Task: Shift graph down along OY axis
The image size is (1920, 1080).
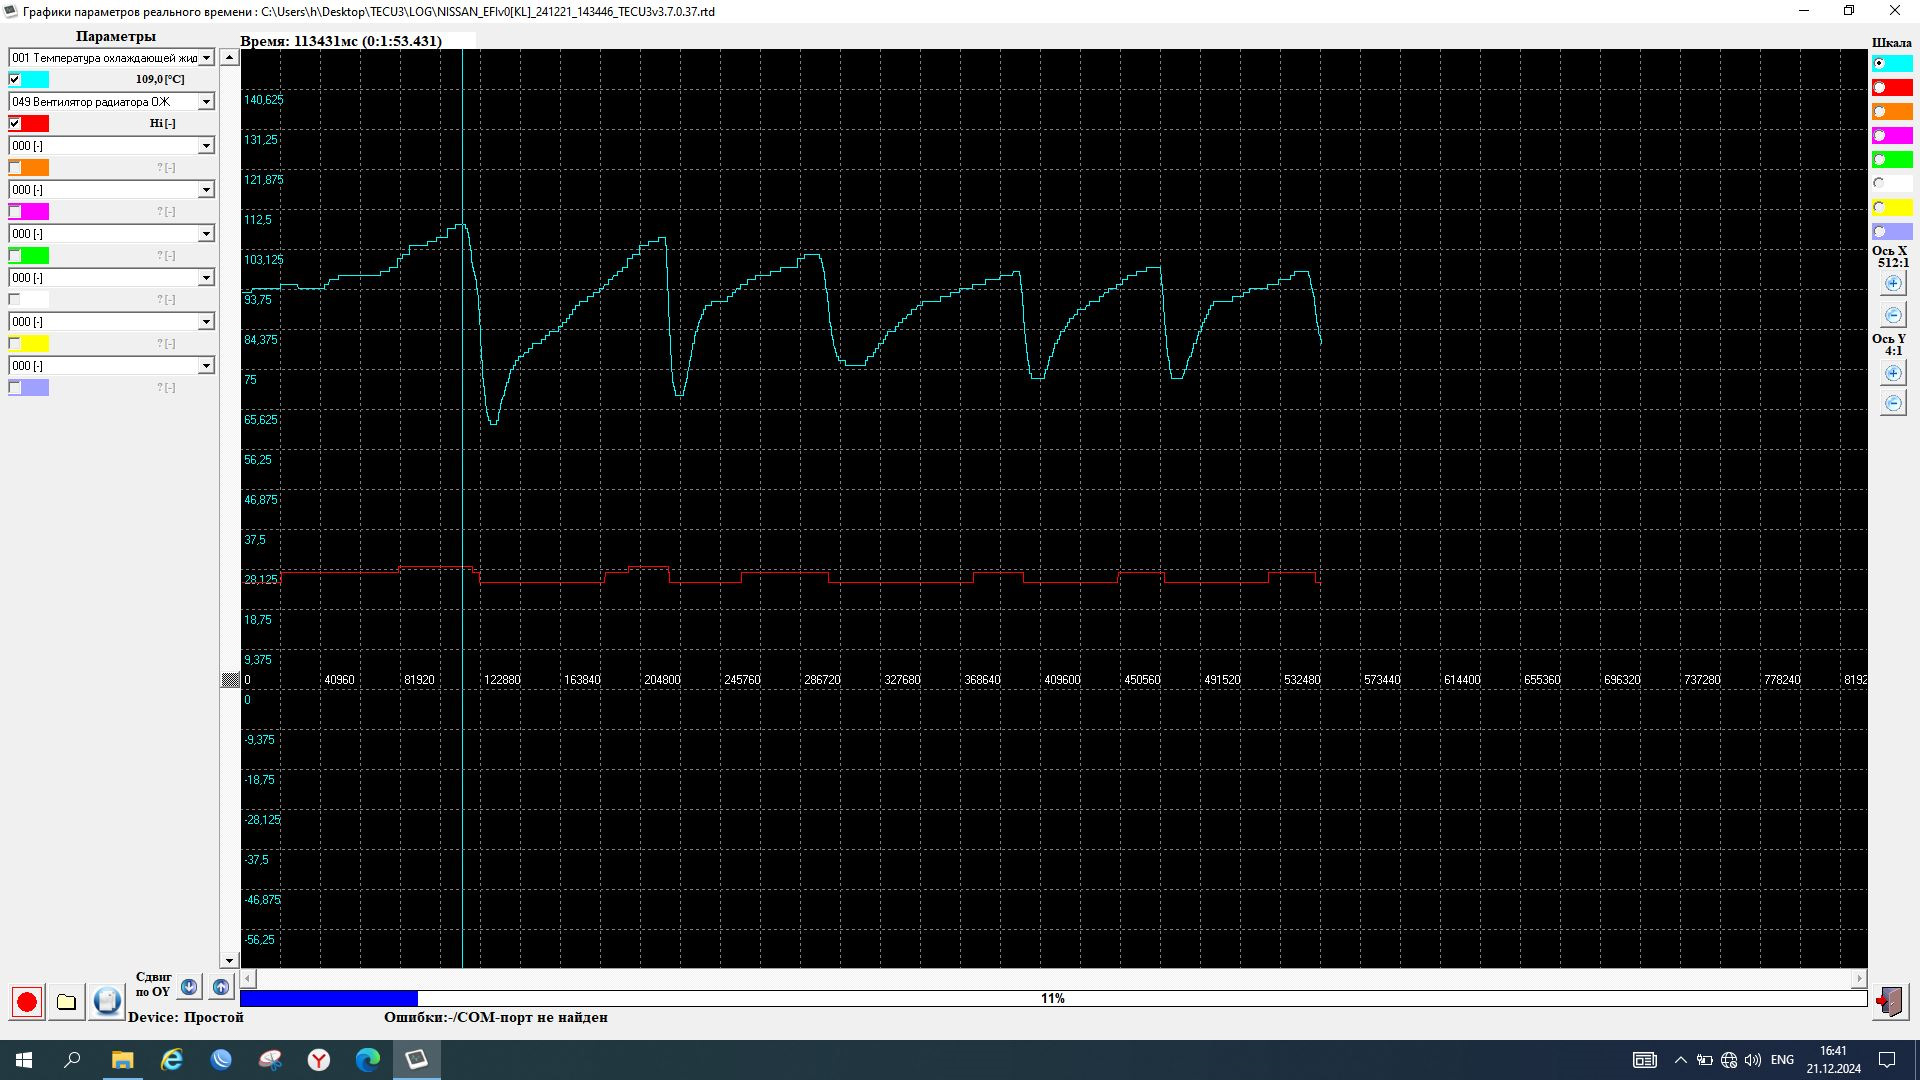Action: pos(189,987)
